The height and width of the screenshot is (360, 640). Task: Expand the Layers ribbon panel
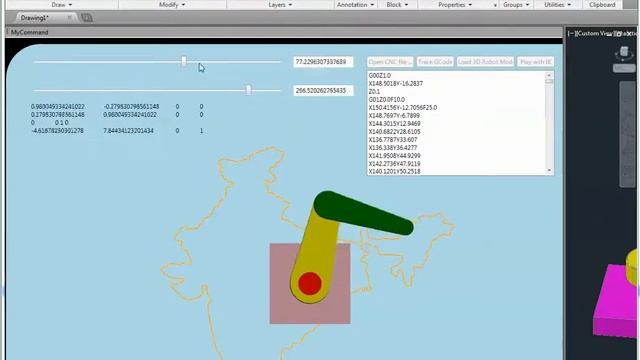[280, 4]
